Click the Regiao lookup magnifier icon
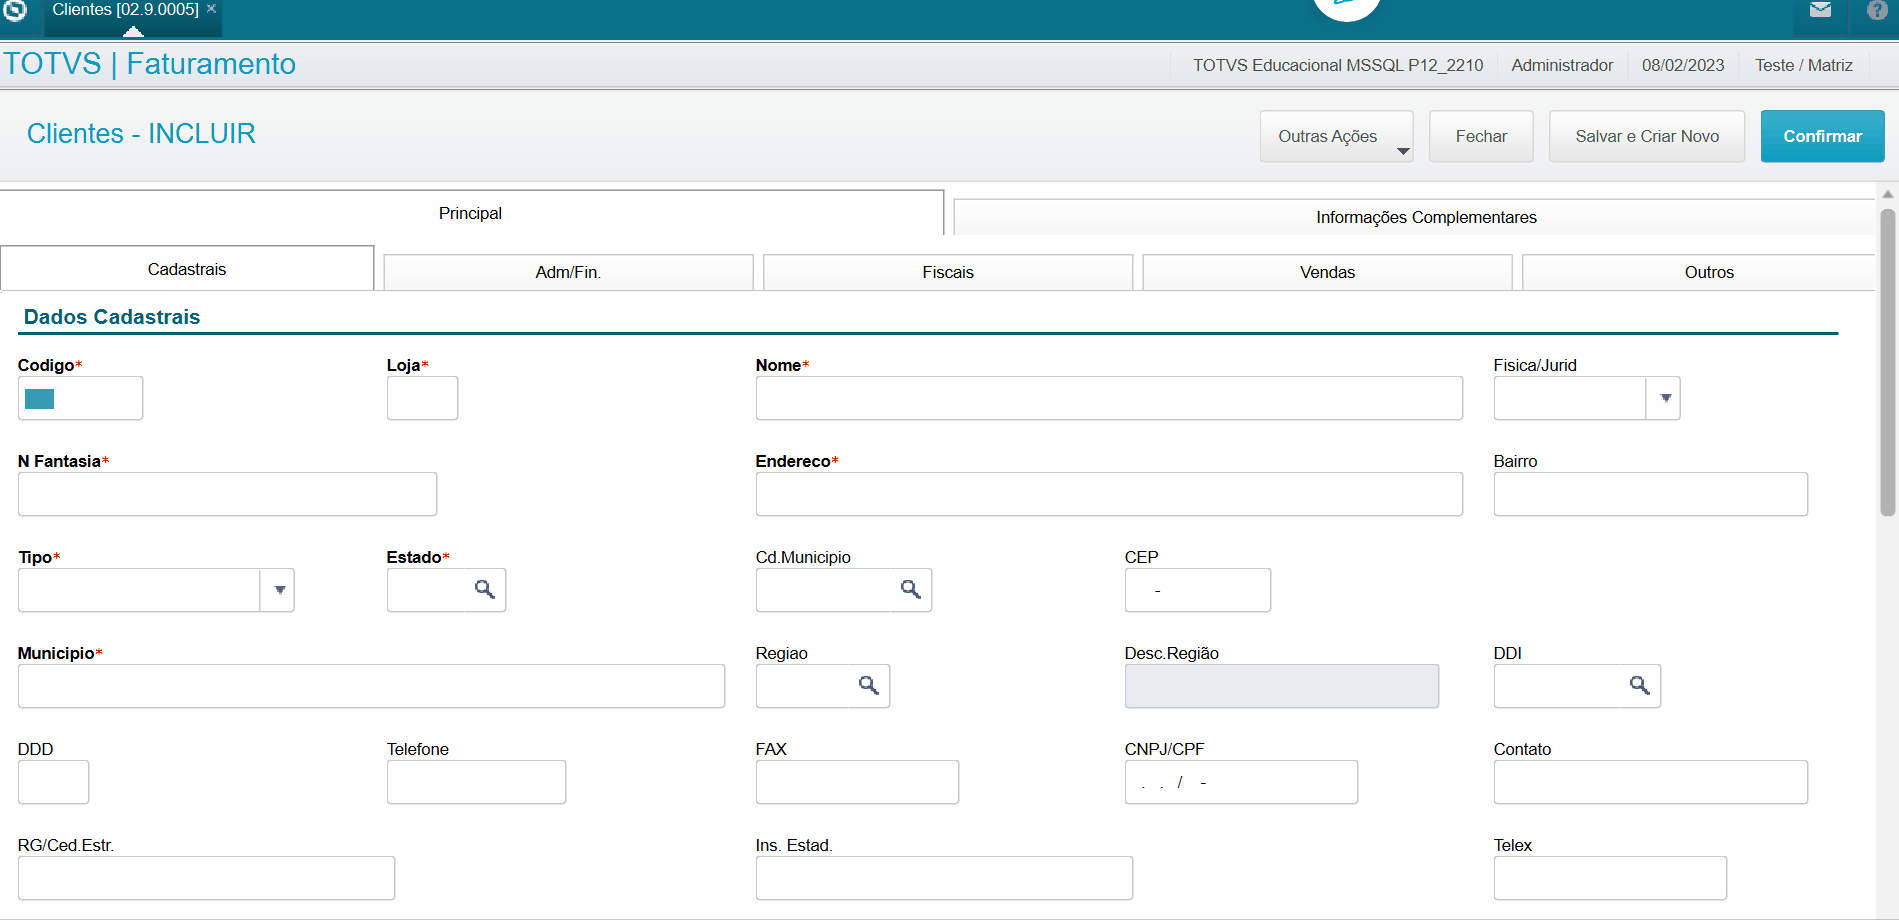Viewport: 1899px width, 920px height. 869,686
